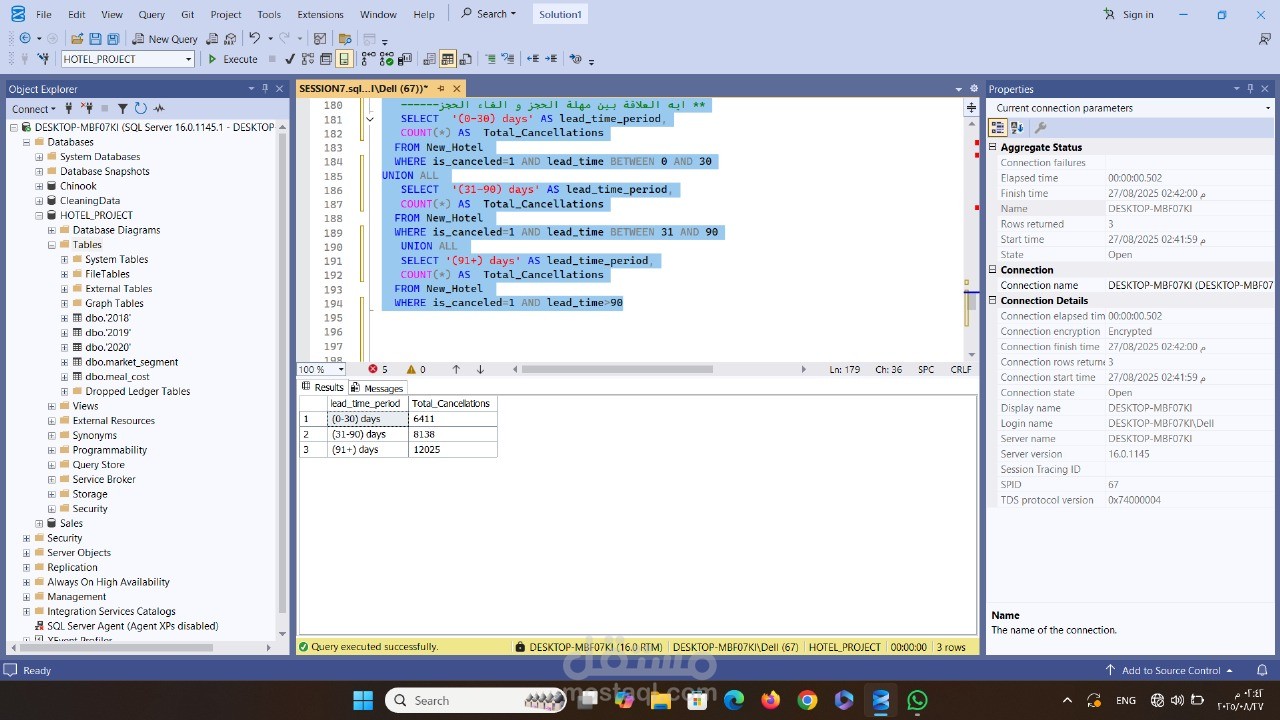Open the Git menu
Screen dimensions: 1280x720
188,14
